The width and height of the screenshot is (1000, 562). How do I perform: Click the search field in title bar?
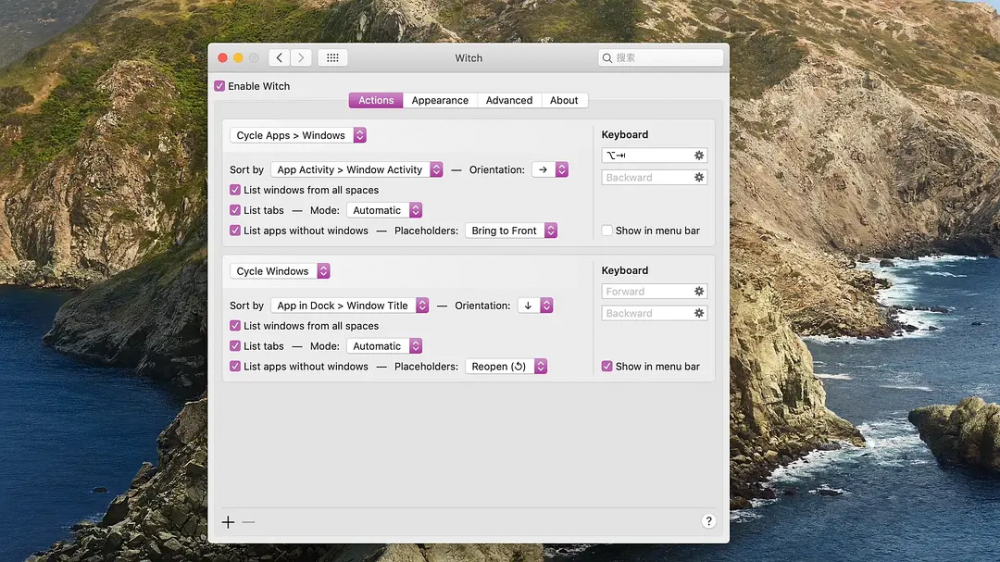pos(660,58)
